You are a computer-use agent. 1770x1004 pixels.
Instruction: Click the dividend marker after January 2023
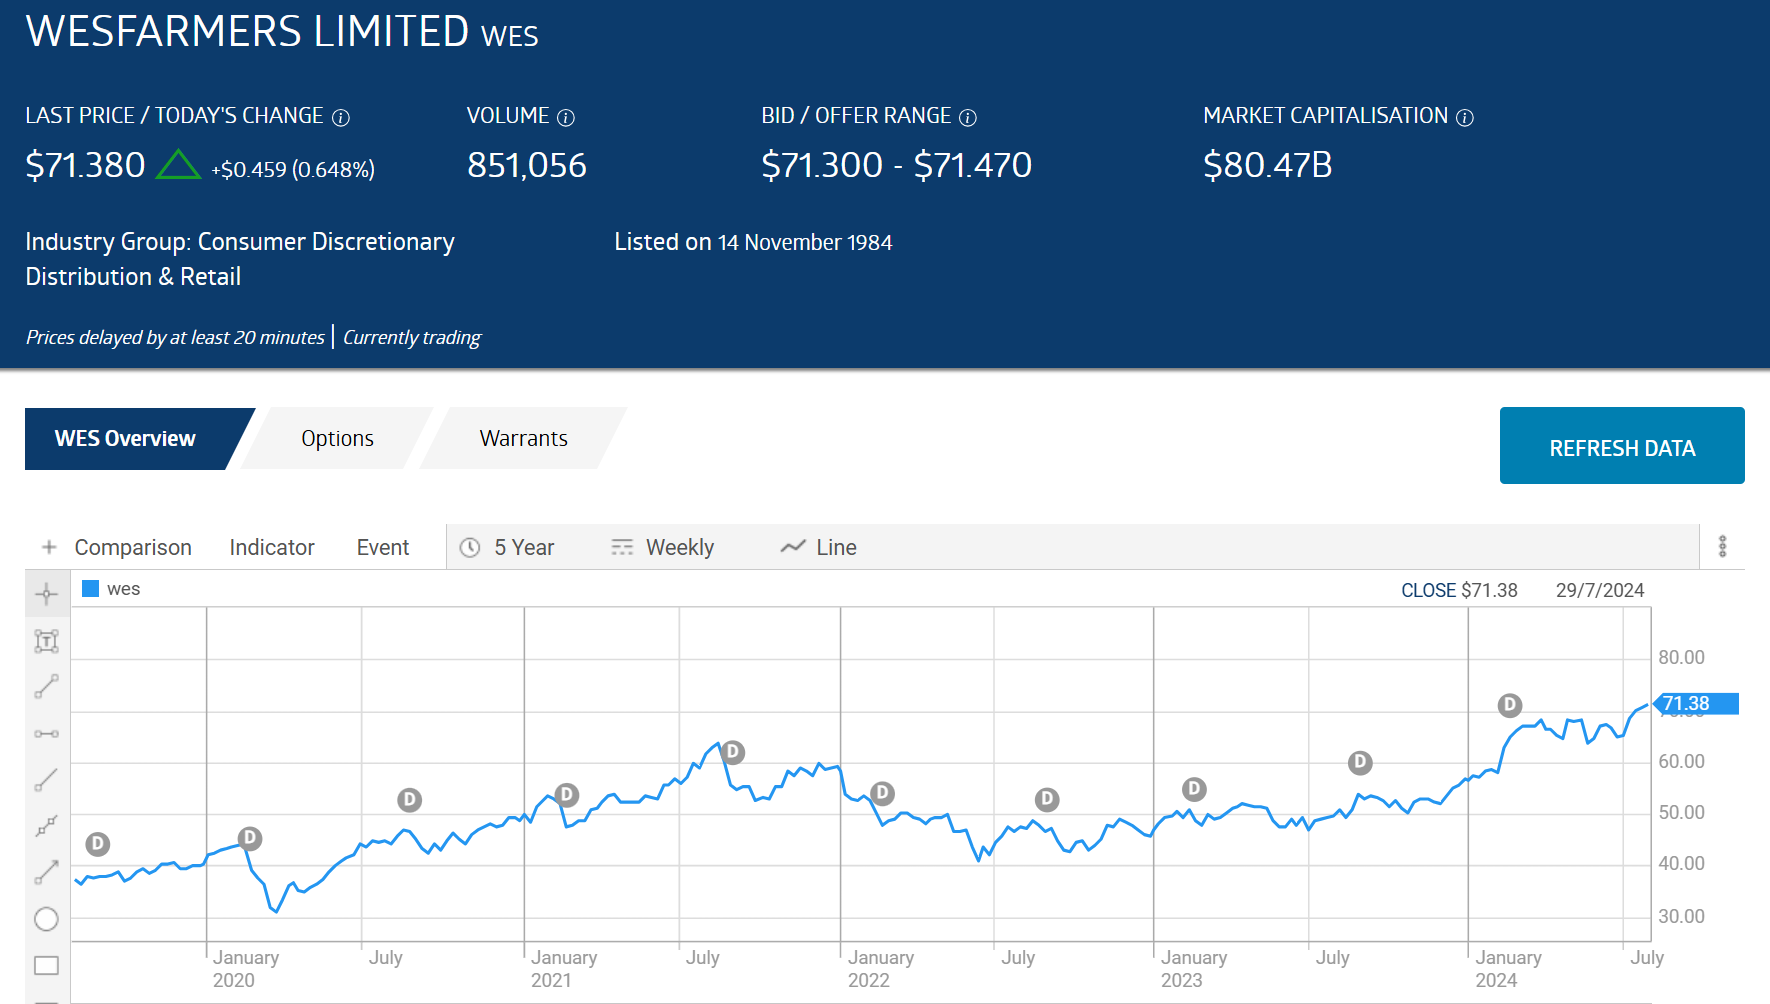[x=1194, y=789]
